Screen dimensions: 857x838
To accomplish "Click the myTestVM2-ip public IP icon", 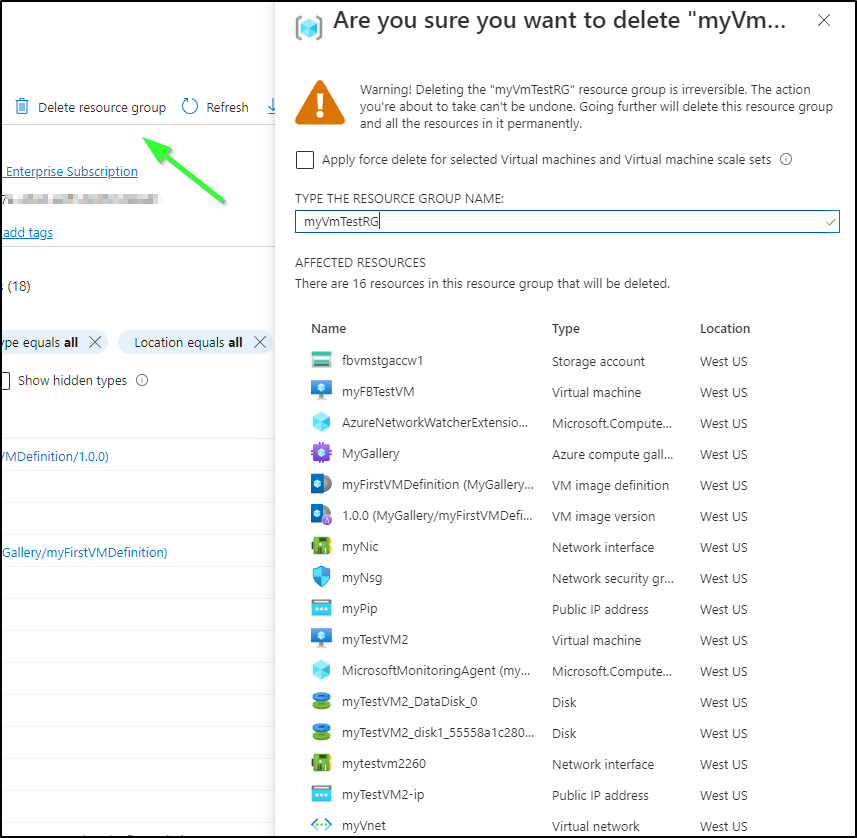I will pos(321,794).
